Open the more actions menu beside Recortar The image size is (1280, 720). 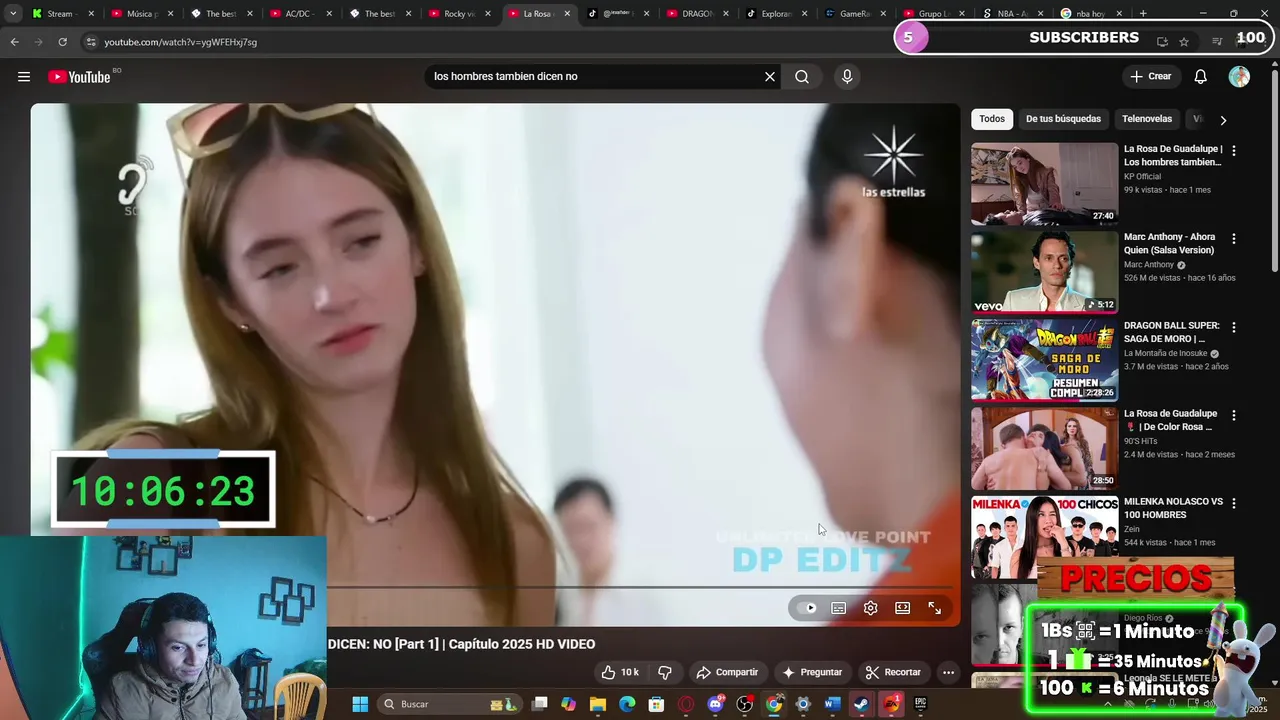(x=948, y=672)
